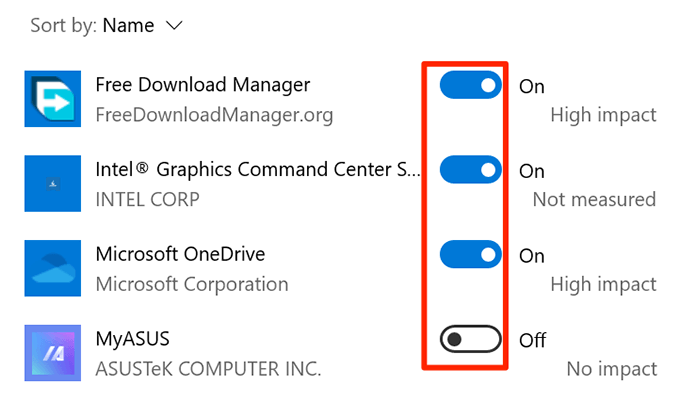The height and width of the screenshot is (401, 680).
Task: Select the Microsoft OneDrive entry title
Action: [x=180, y=255]
